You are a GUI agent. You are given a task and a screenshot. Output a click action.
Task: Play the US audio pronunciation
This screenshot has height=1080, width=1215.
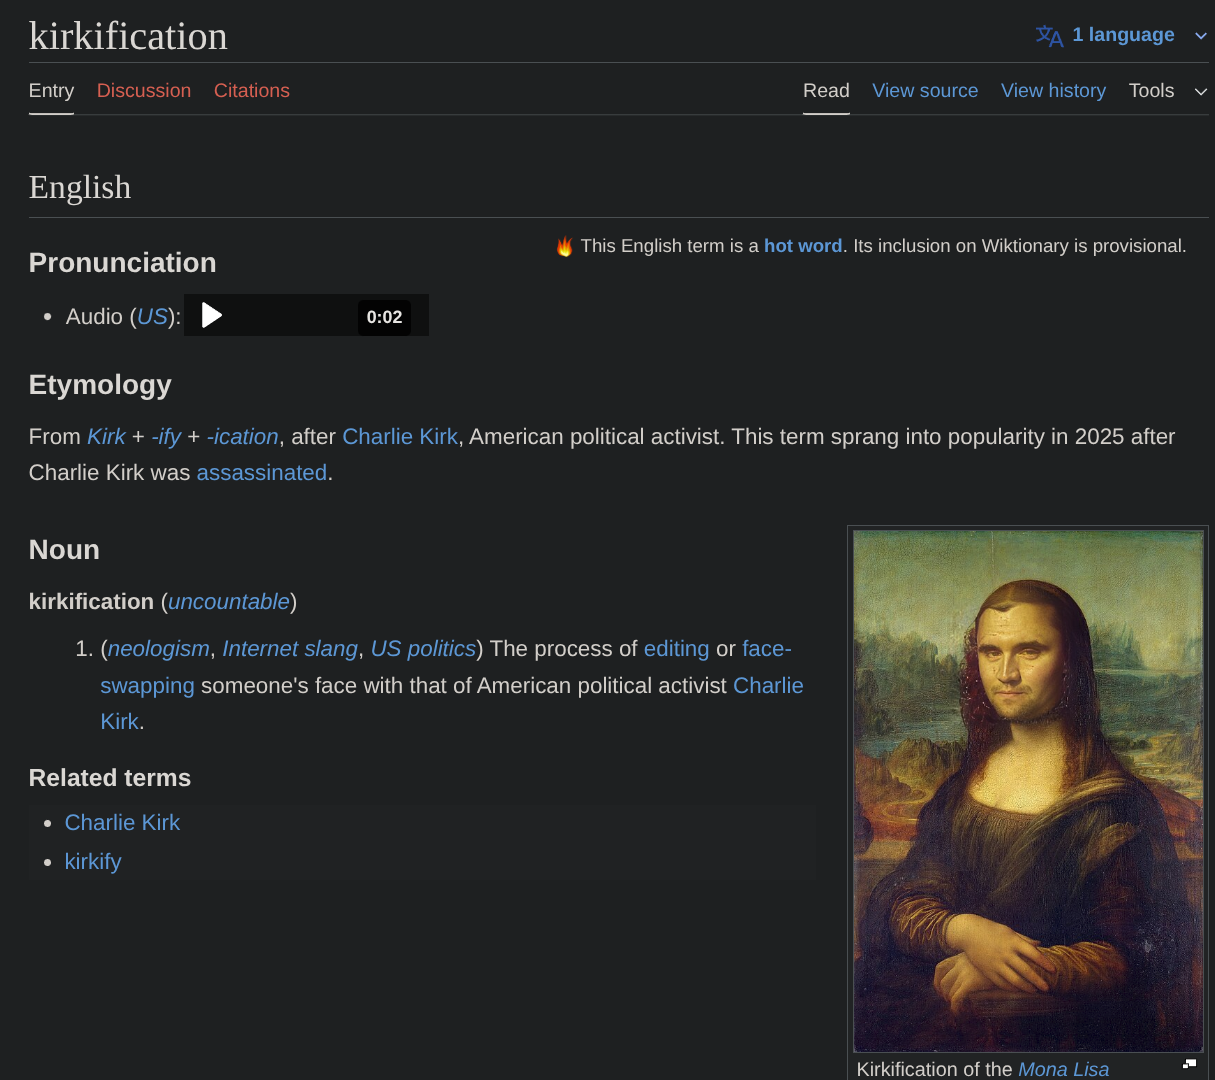pos(211,316)
